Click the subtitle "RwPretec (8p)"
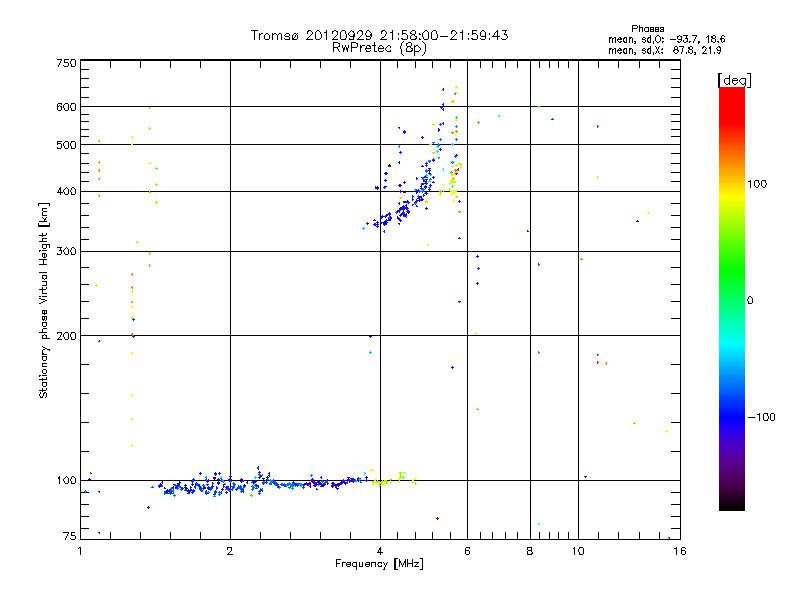Viewport: 800px width, 600px height. coord(379,48)
